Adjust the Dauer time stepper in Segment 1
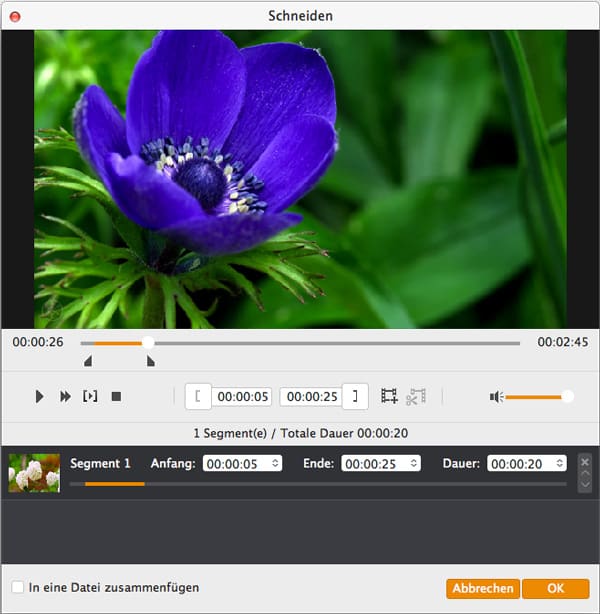The width and height of the screenshot is (600, 614). click(x=558, y=464)
